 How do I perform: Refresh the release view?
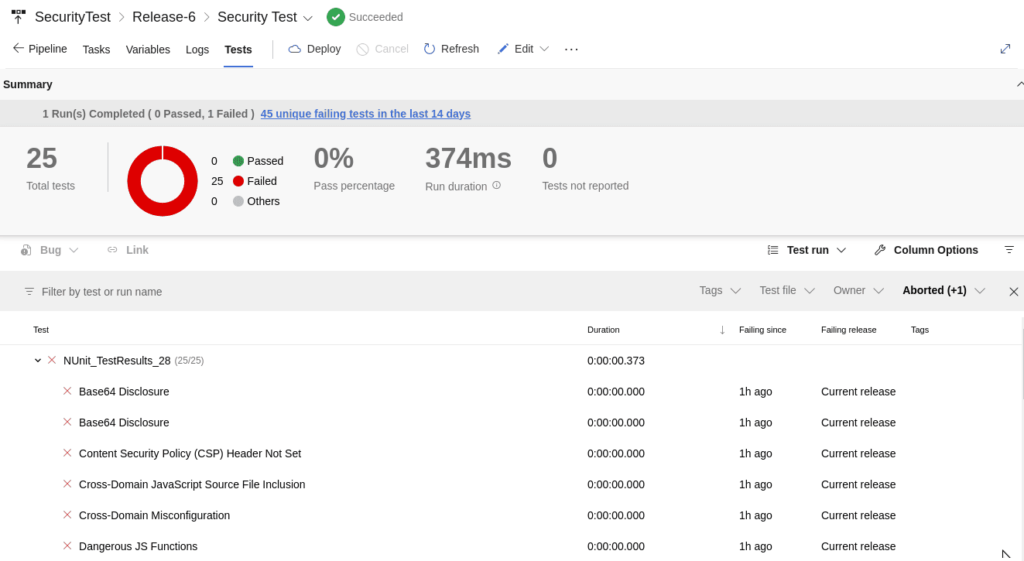point(451,49)
